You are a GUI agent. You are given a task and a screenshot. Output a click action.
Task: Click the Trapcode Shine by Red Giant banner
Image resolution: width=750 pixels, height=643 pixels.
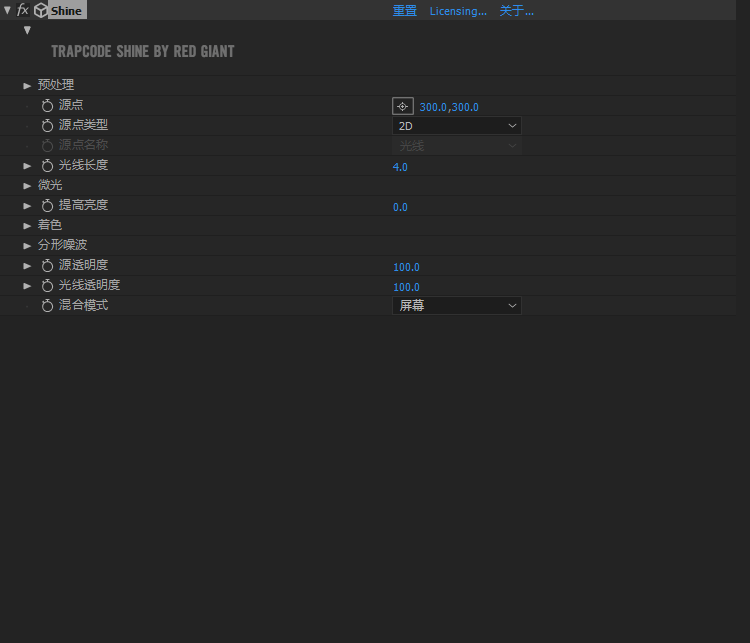(143, 51)
